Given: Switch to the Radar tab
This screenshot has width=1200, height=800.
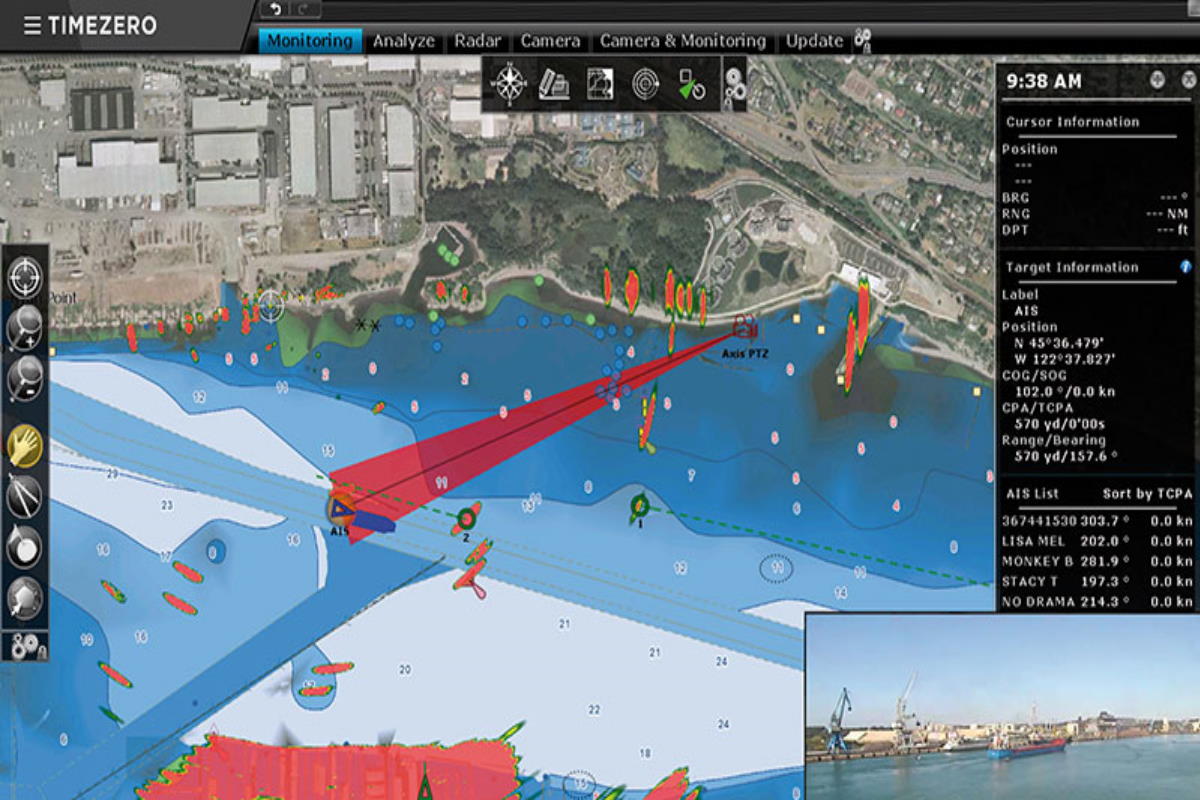Looking at the screenshot, I should pyautogui.click(x=477, y=41).
